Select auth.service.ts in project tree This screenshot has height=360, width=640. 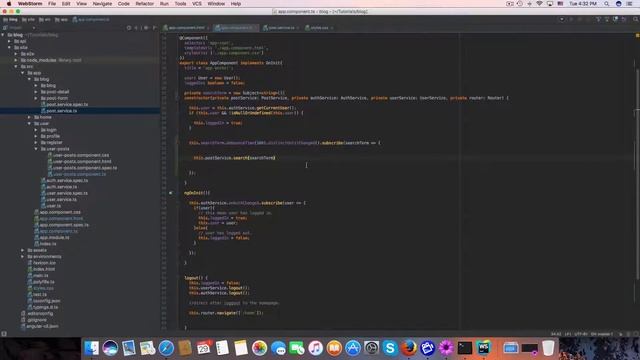coord(58,187)
